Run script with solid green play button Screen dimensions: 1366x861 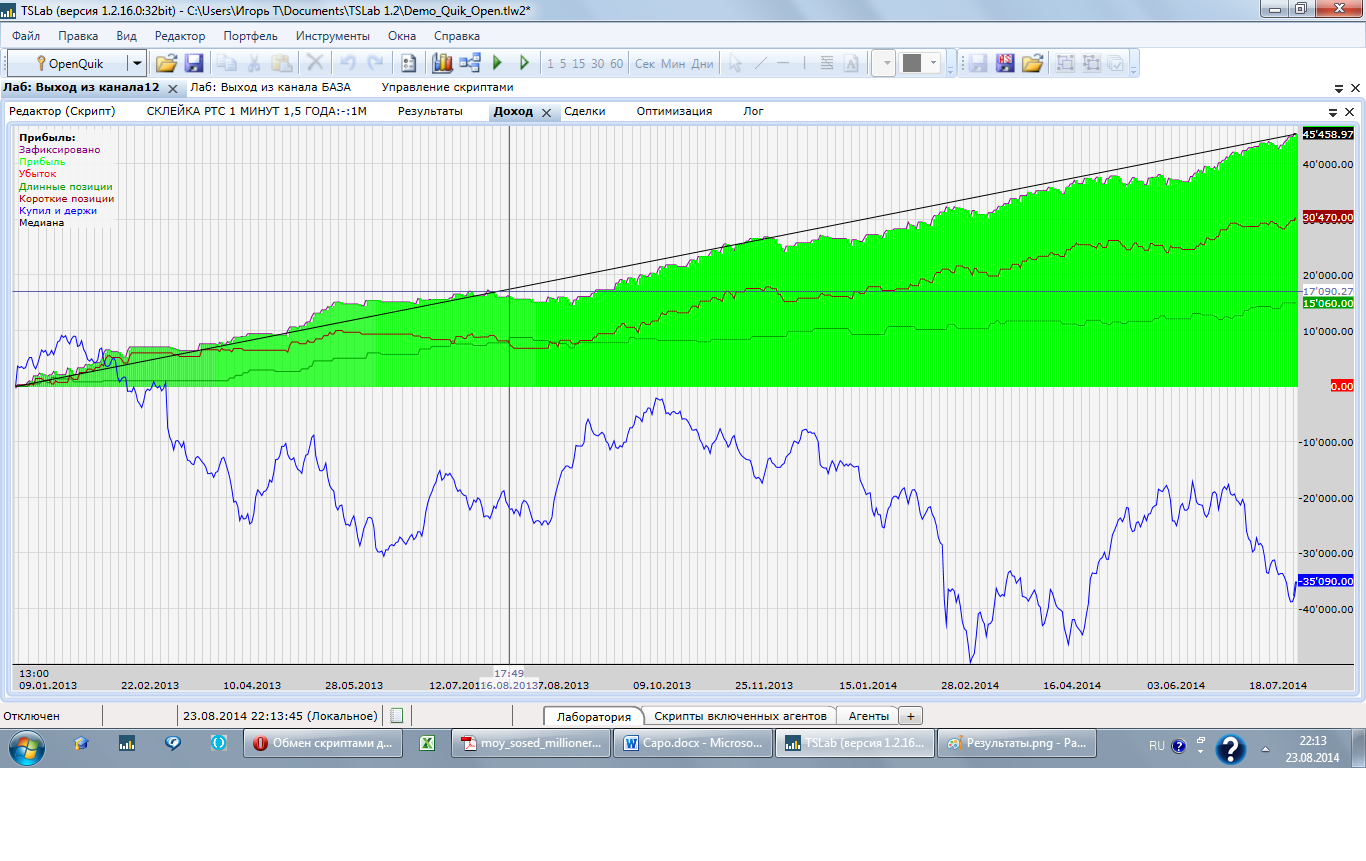[497, 63]
